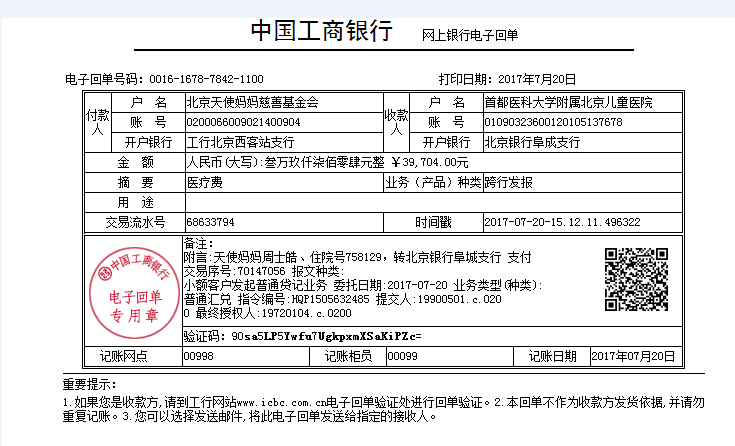Click the 网上银行电子回单 subtitle

coord(470,35)
